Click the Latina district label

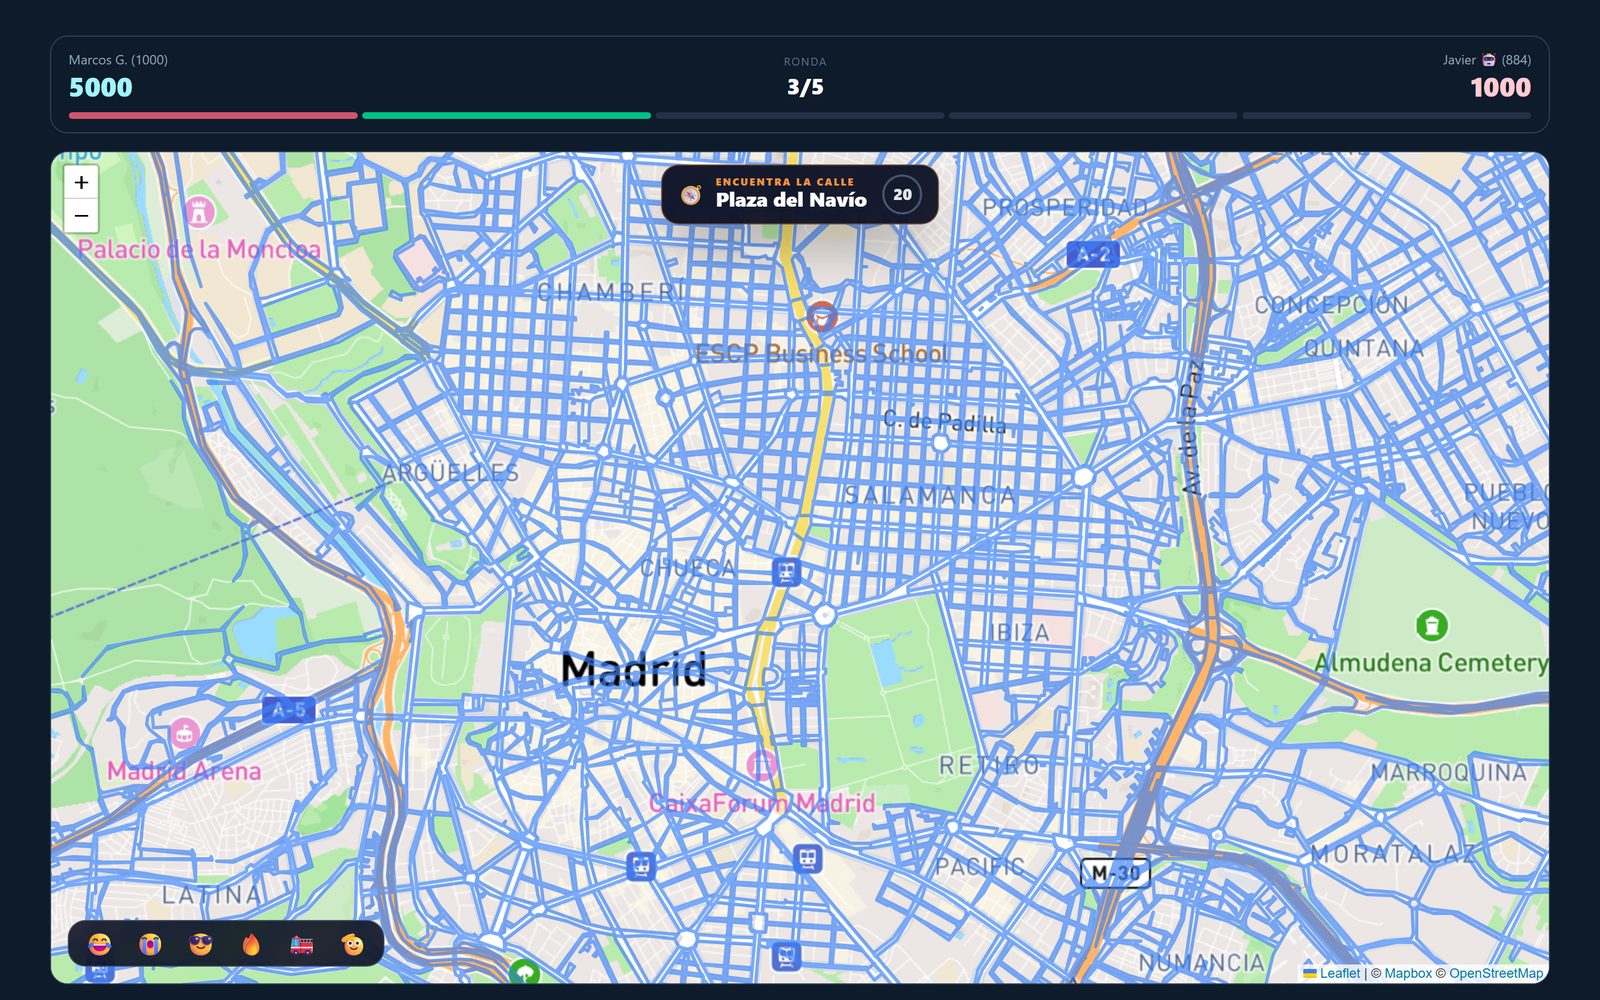coord(212,895)
